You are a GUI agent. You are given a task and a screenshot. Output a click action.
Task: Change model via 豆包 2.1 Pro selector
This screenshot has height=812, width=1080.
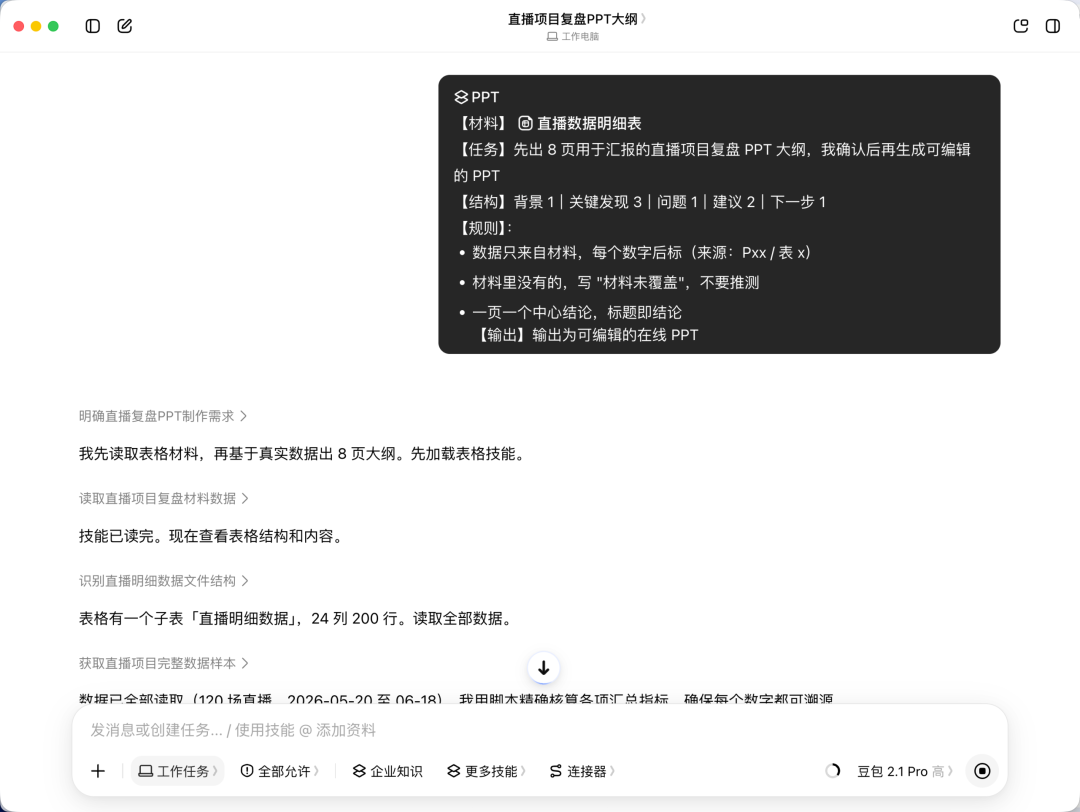tap(904, 771)
